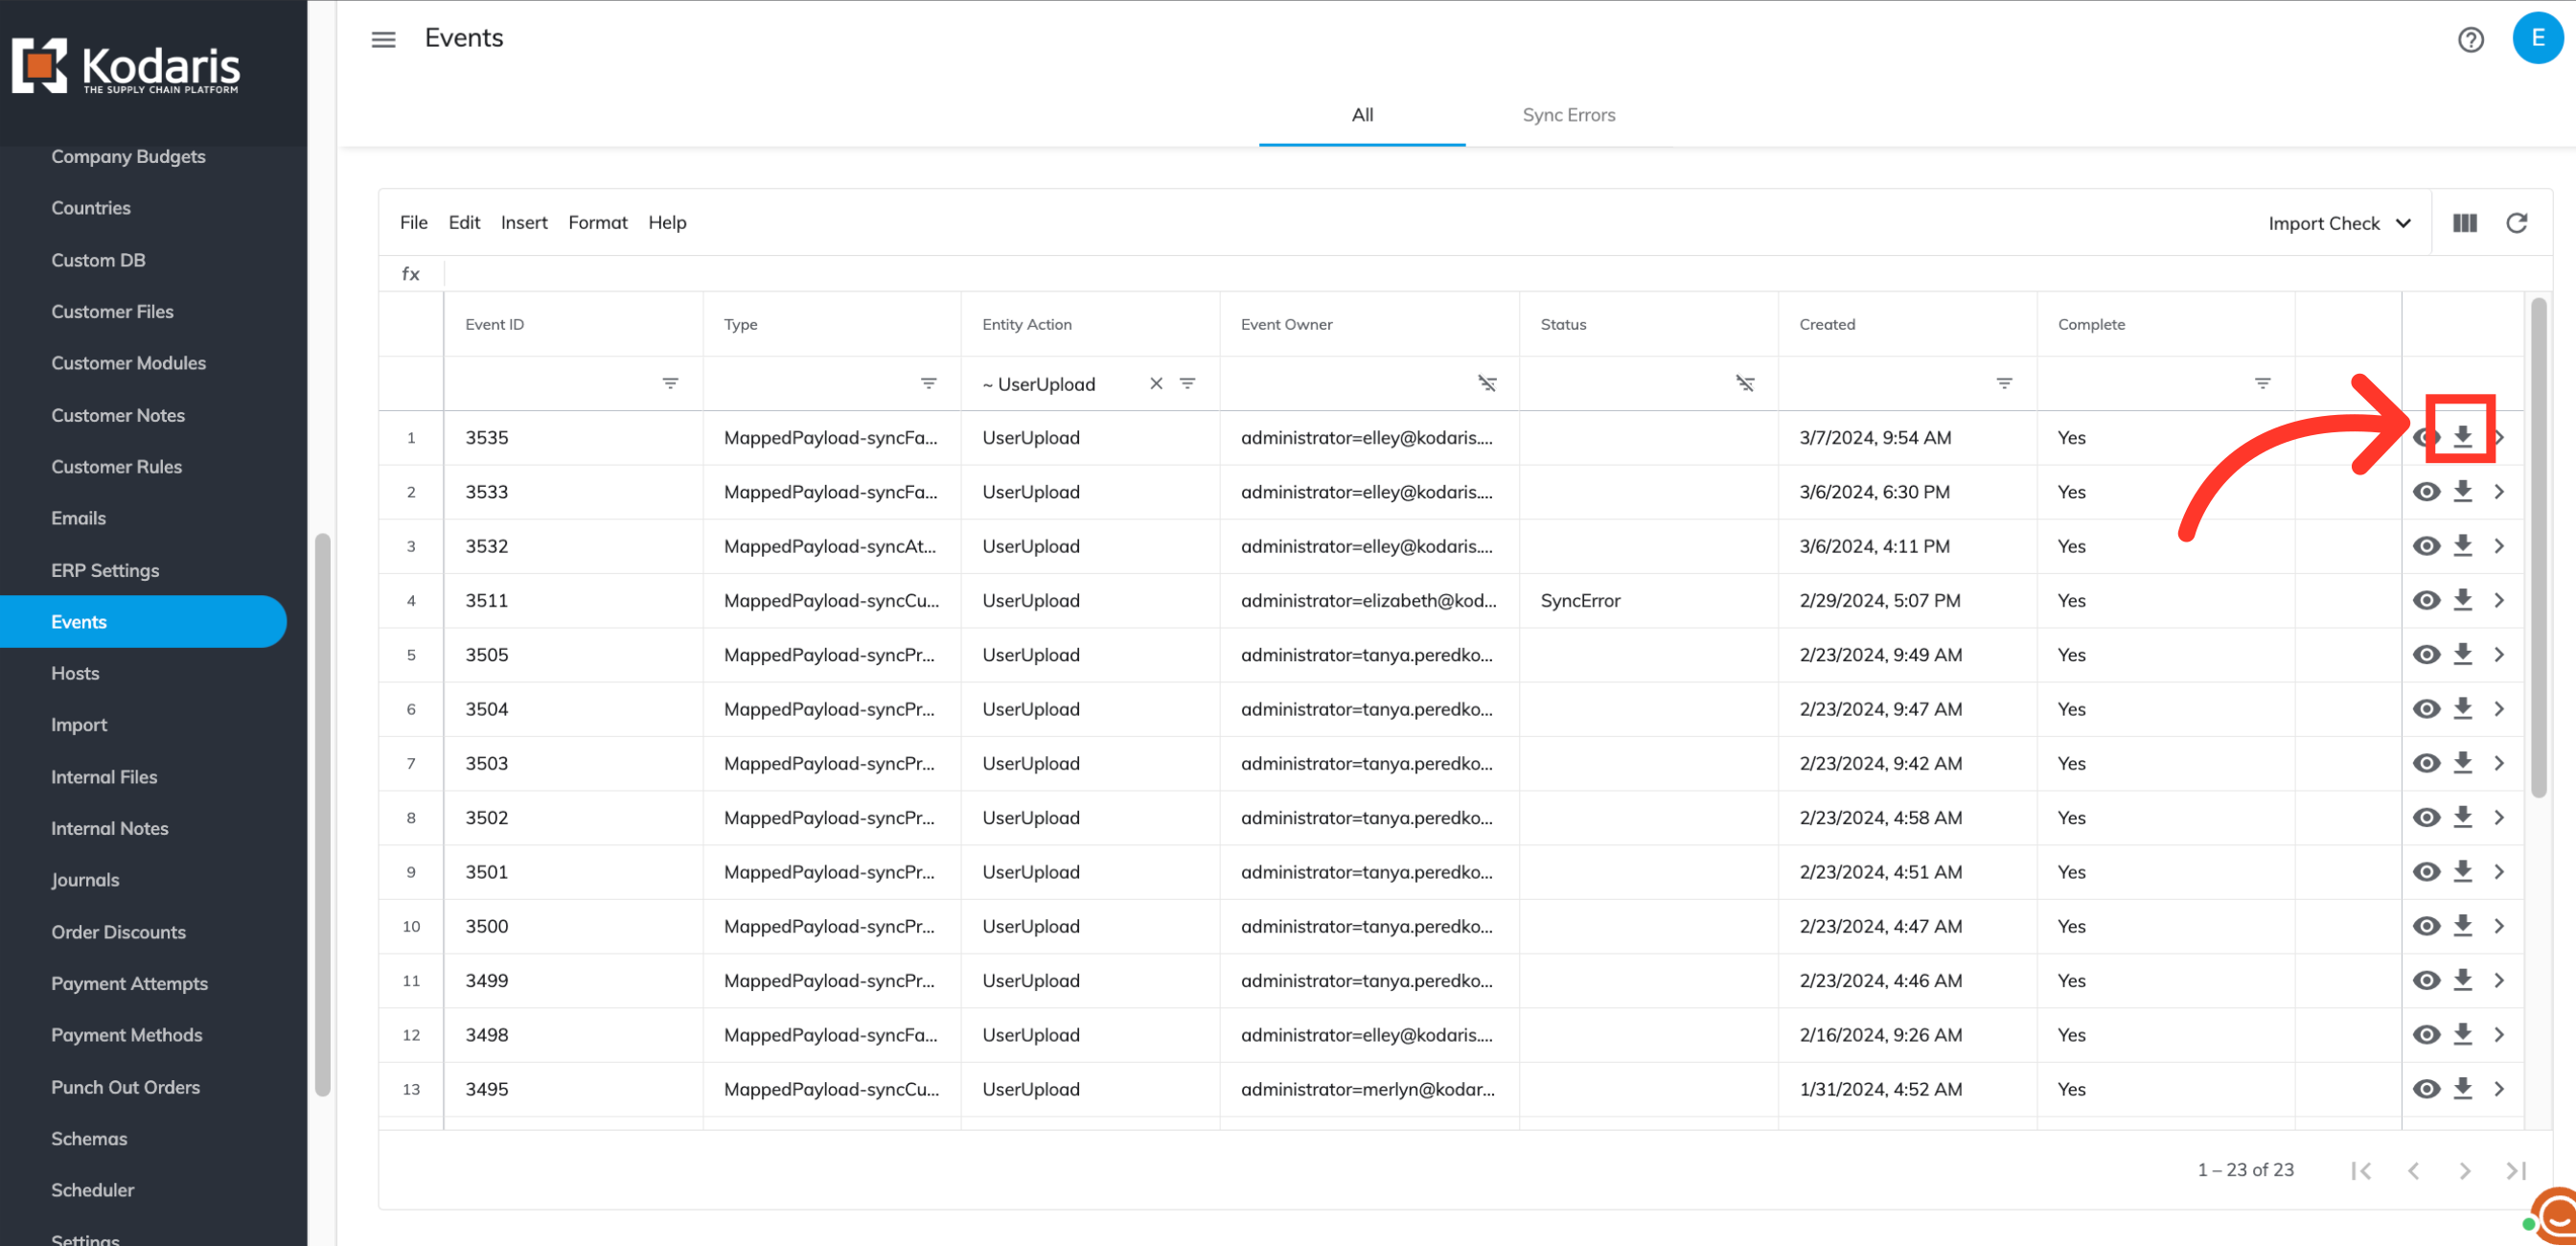View event 3498 with eye icon
Screen dimensions: 2576x1246
[2426, 1035]
